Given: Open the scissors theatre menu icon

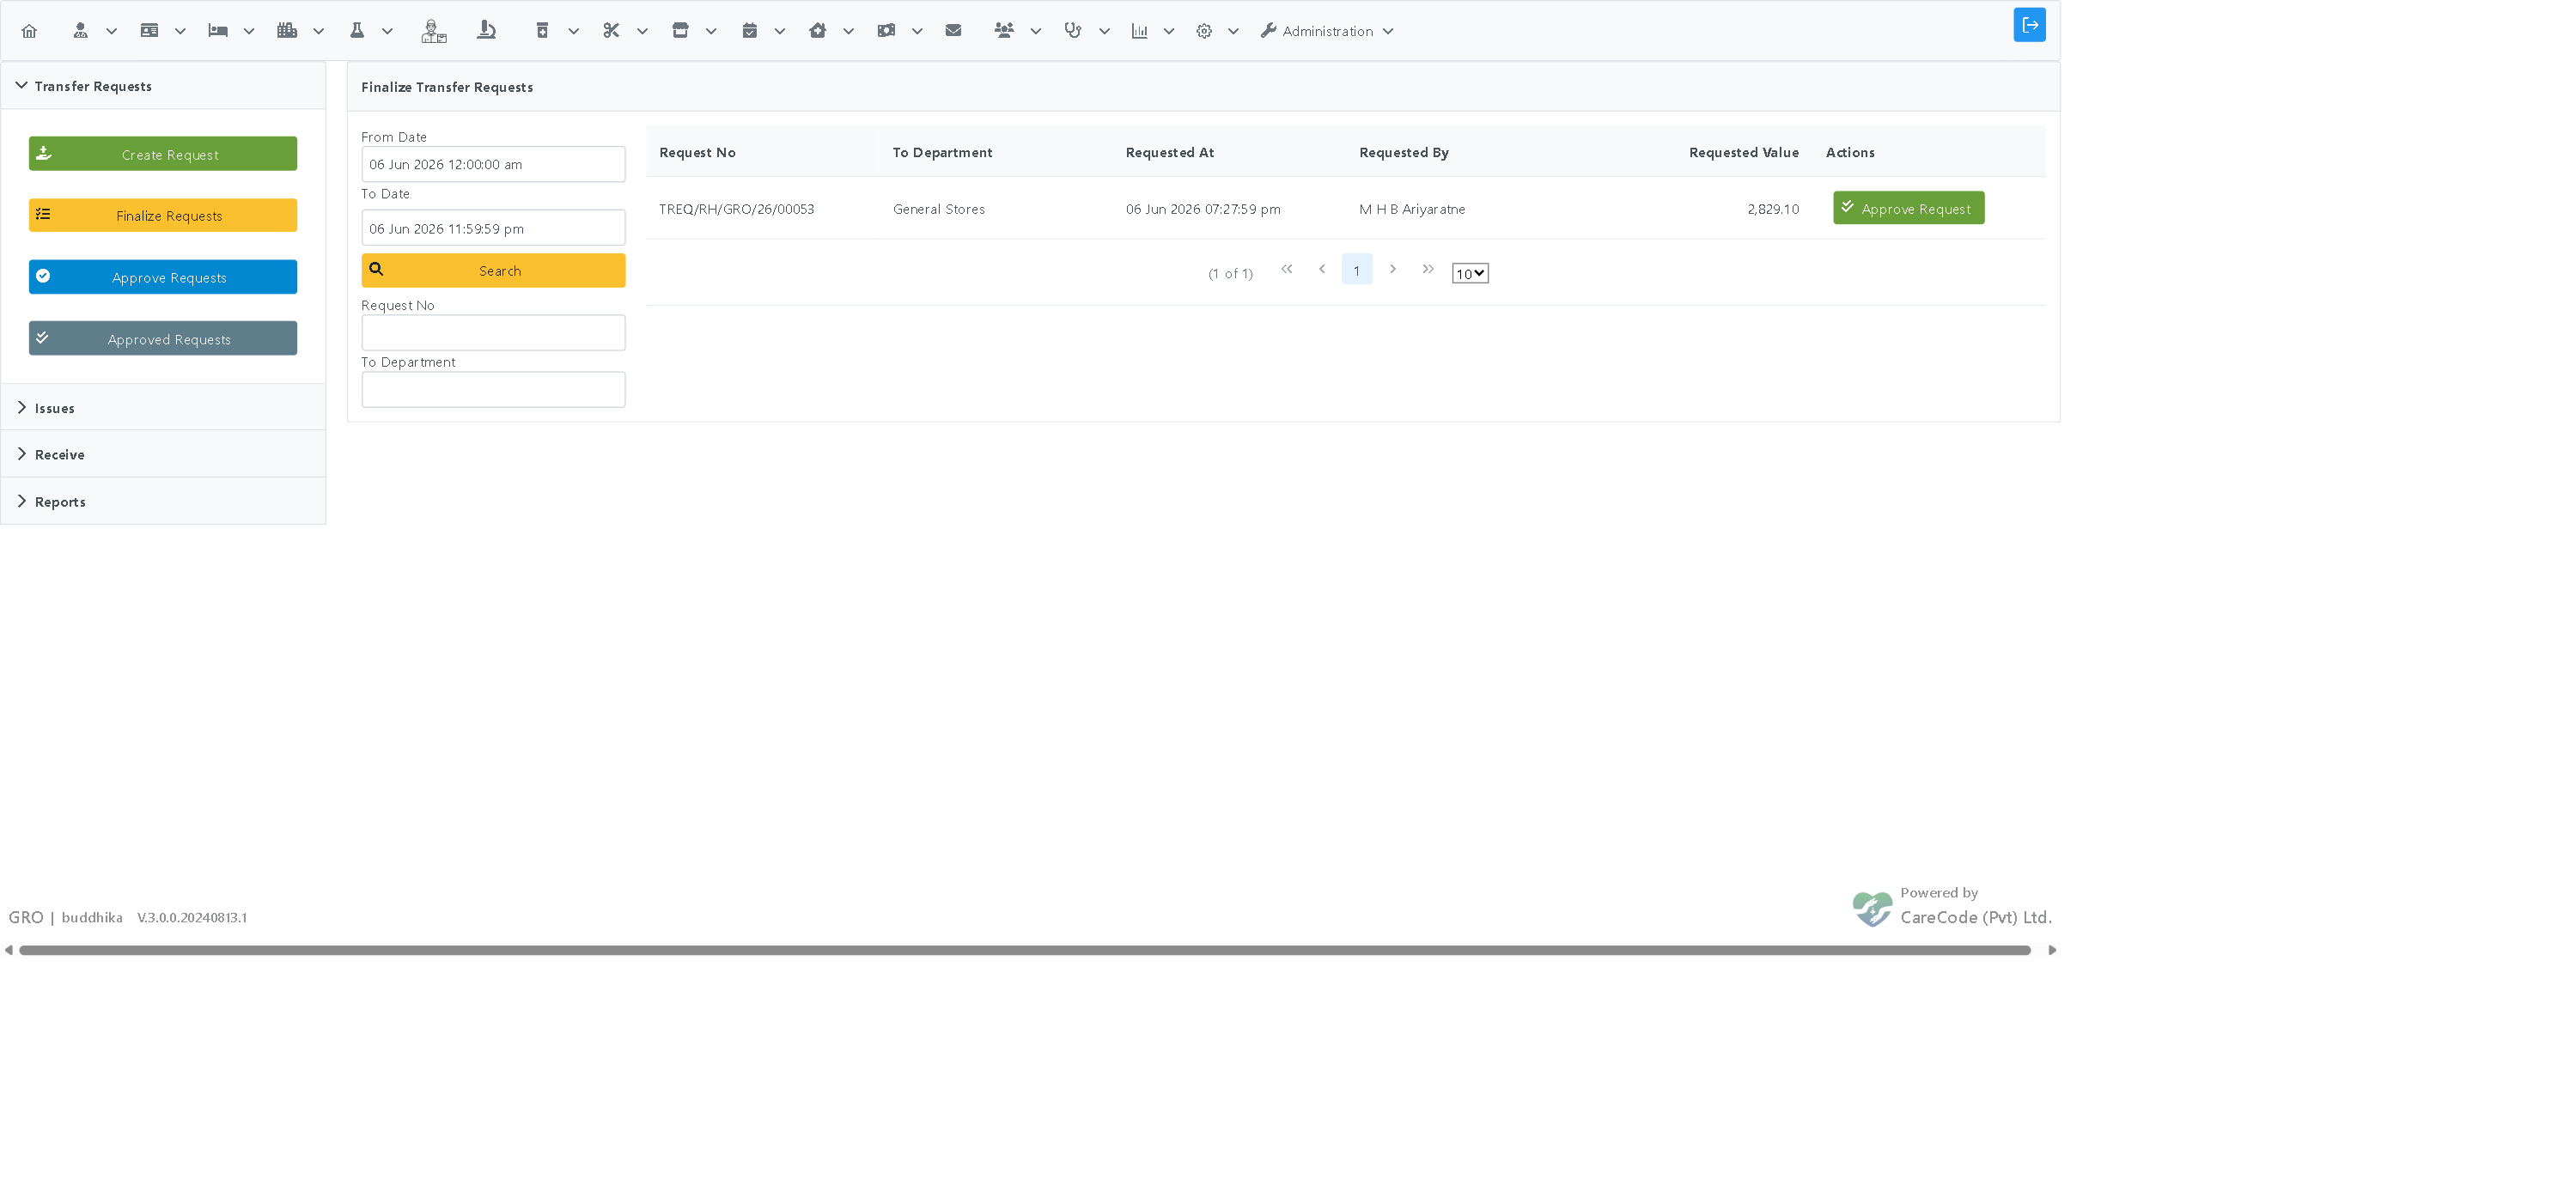Looking at the screenshot, I should (611, 31).
